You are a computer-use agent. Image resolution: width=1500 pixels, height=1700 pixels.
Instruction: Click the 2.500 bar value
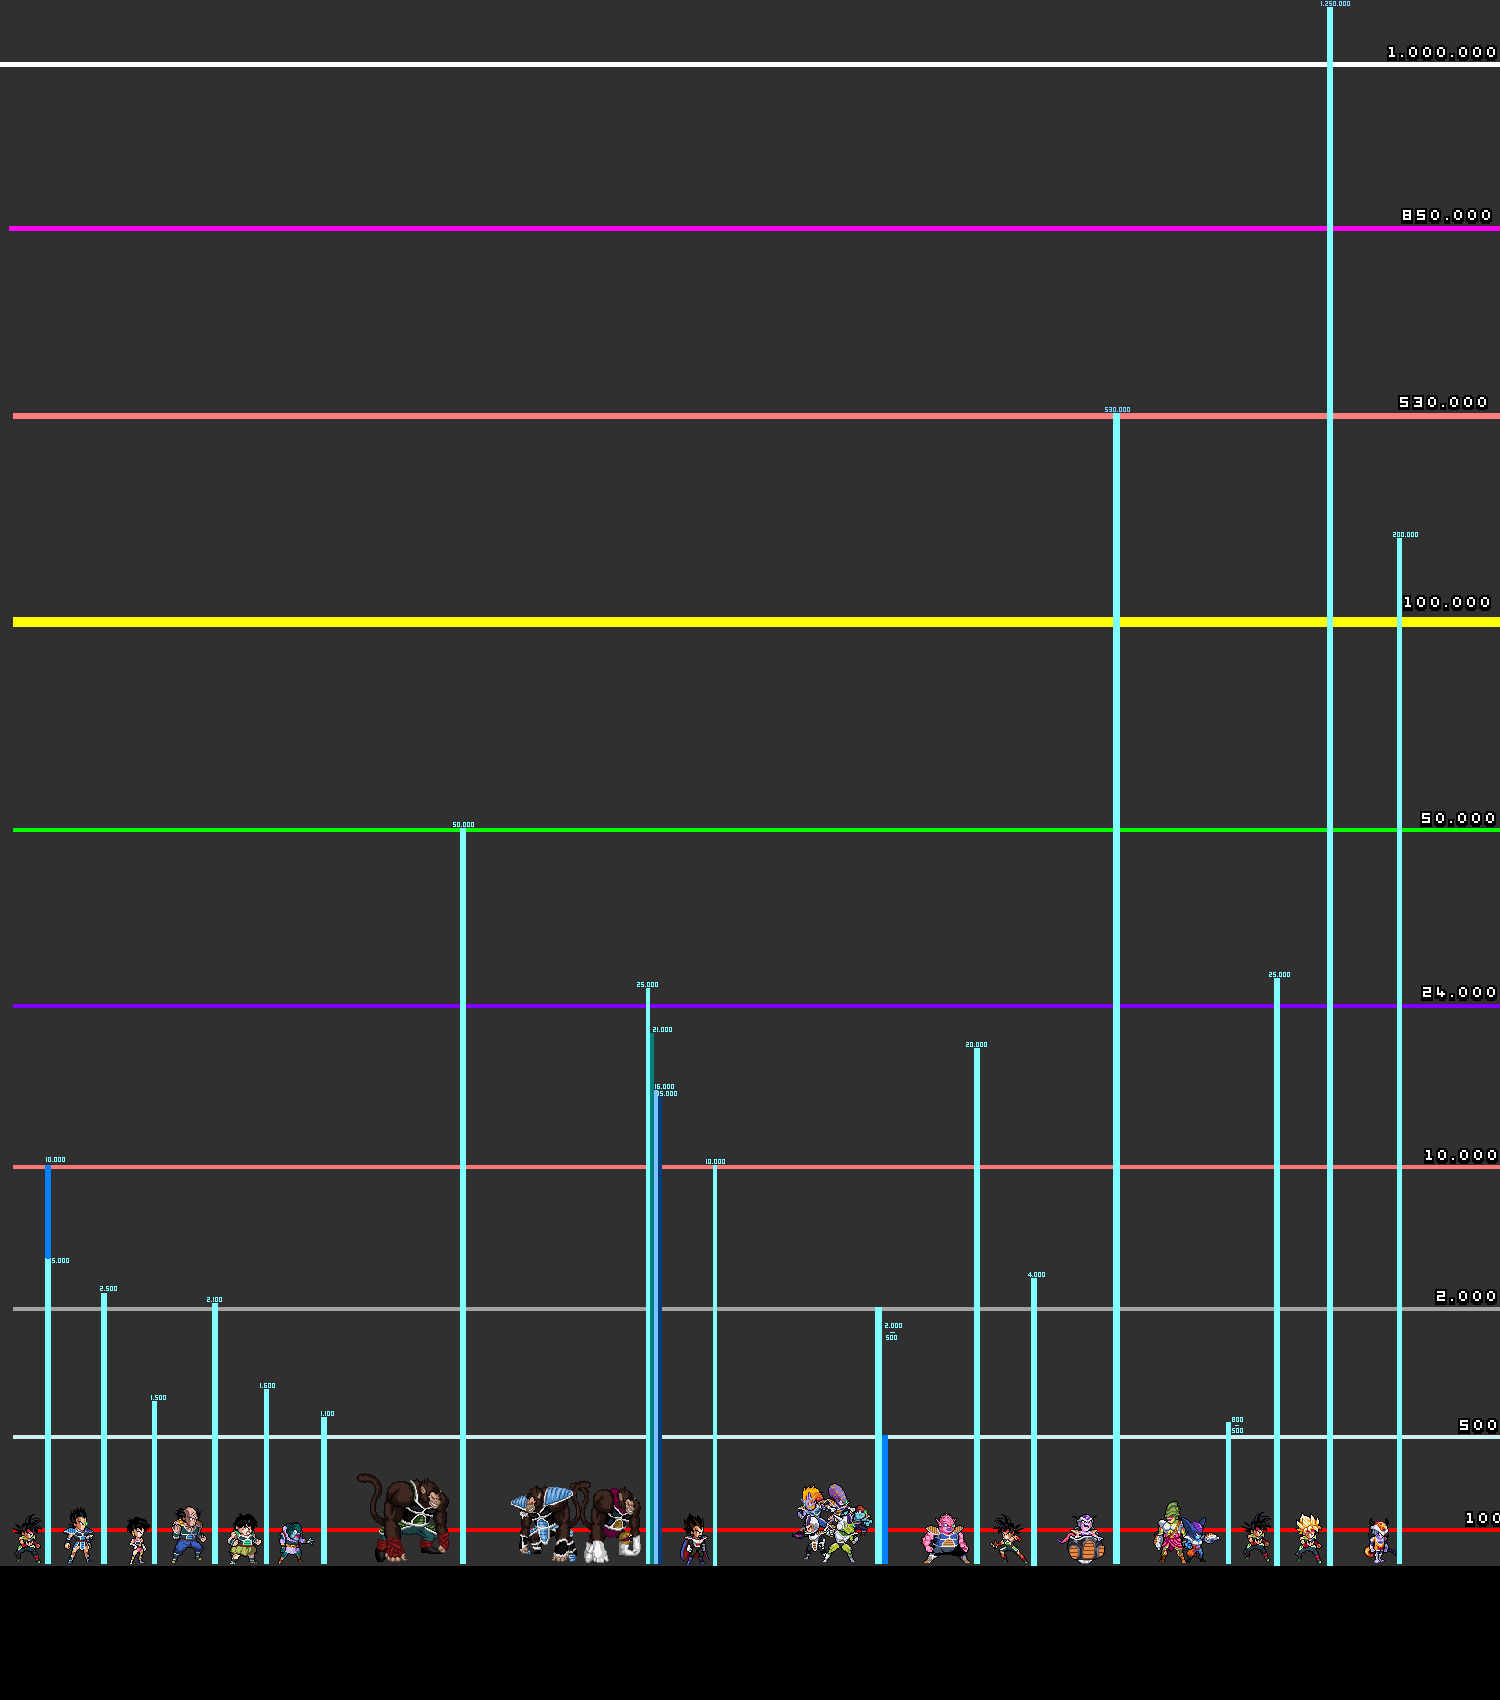pyautogui.click(x=108, y=1289)
